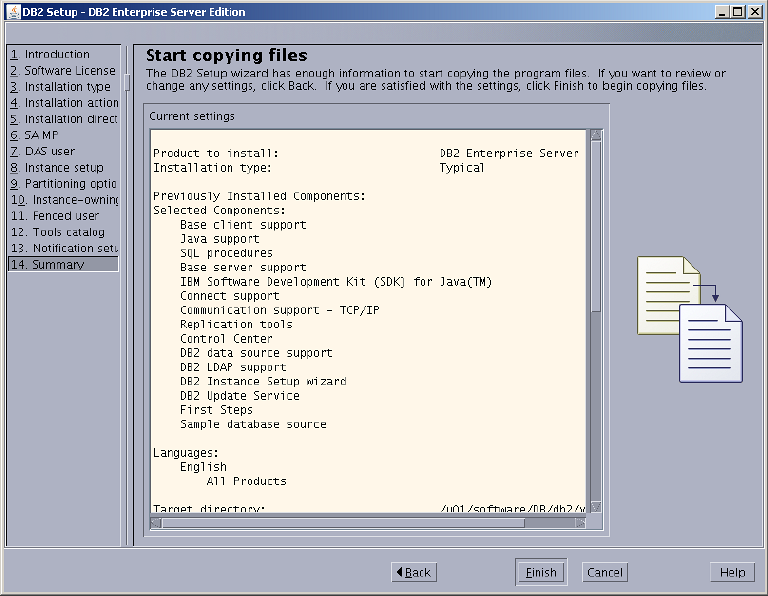Click 'Product to install:' label
This screenshot has height=596, width=768.
(216, 153)
